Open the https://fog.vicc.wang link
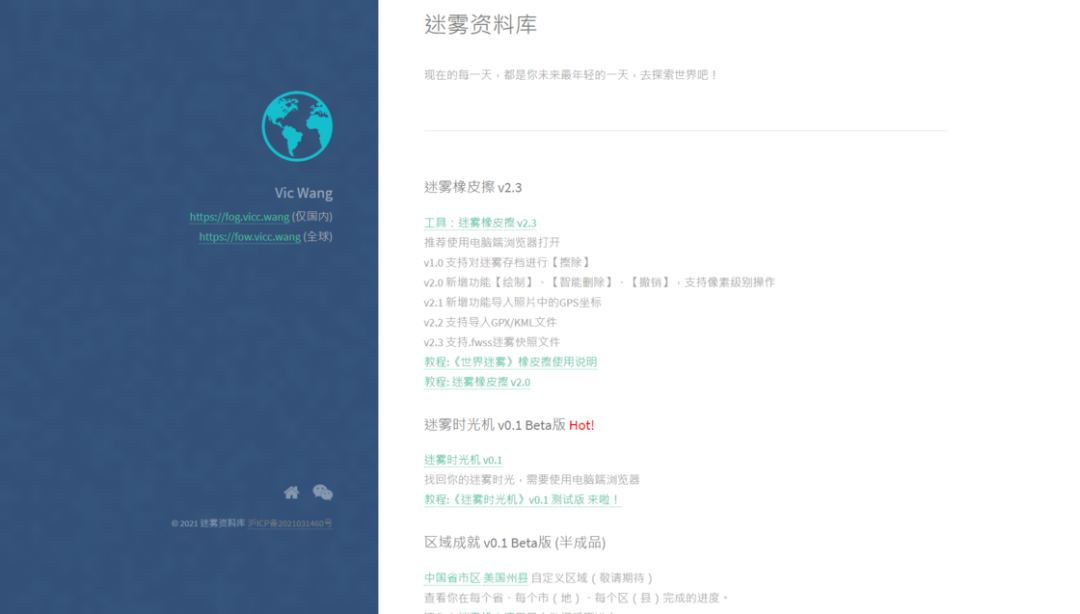Image resolution: width=1080 pixels, height=614 pixels. (239, 217)
